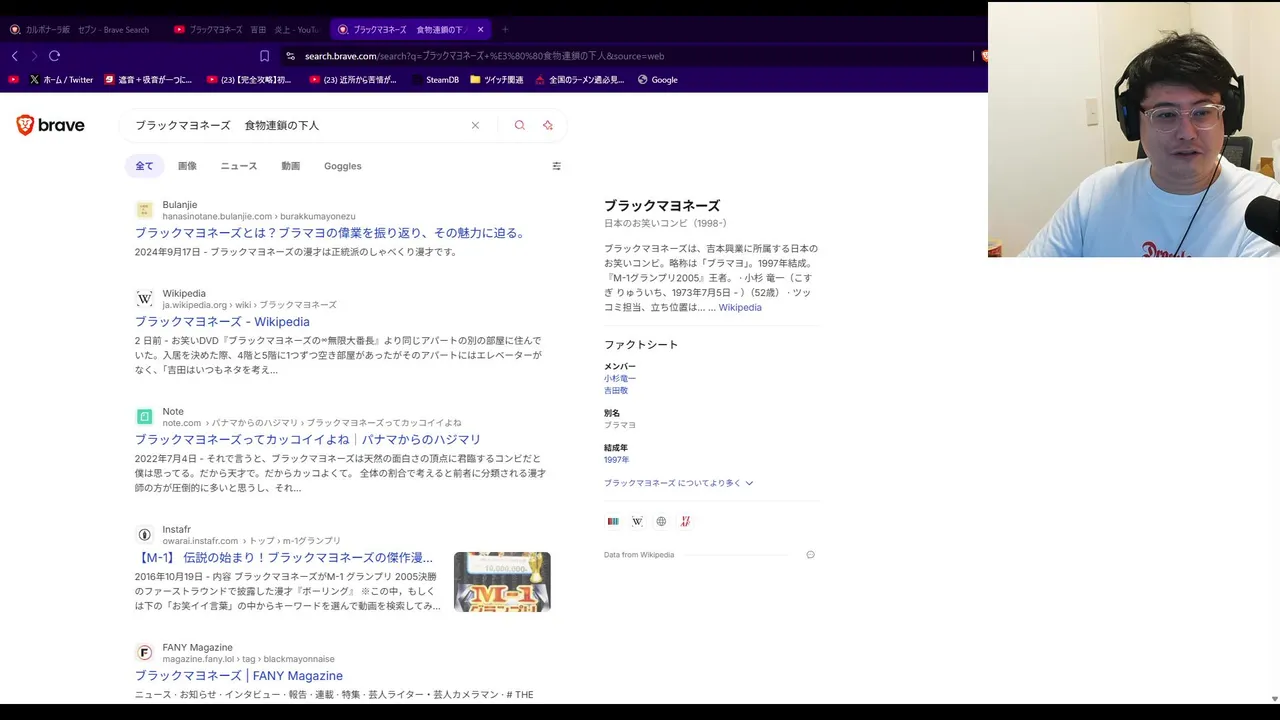
Task: Expand ブラックマヨネーズ についてより多く
Action: 678,483
